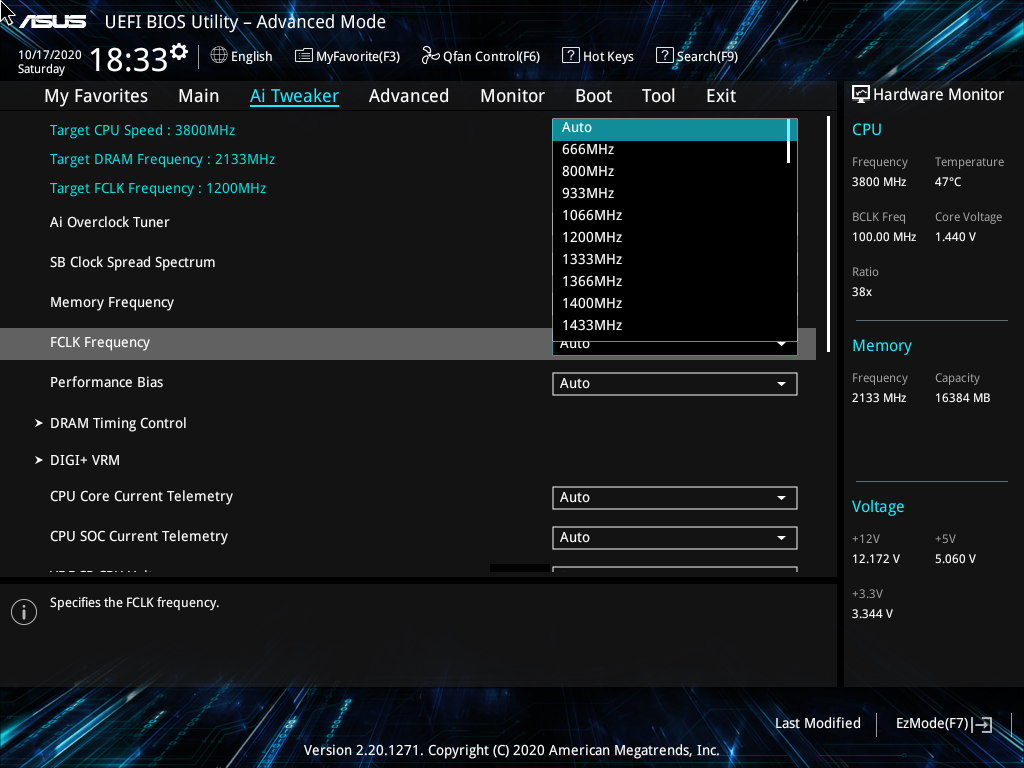Click Last Modified
This screenshot has height=768, width=1024.
[x=818, y=724]
